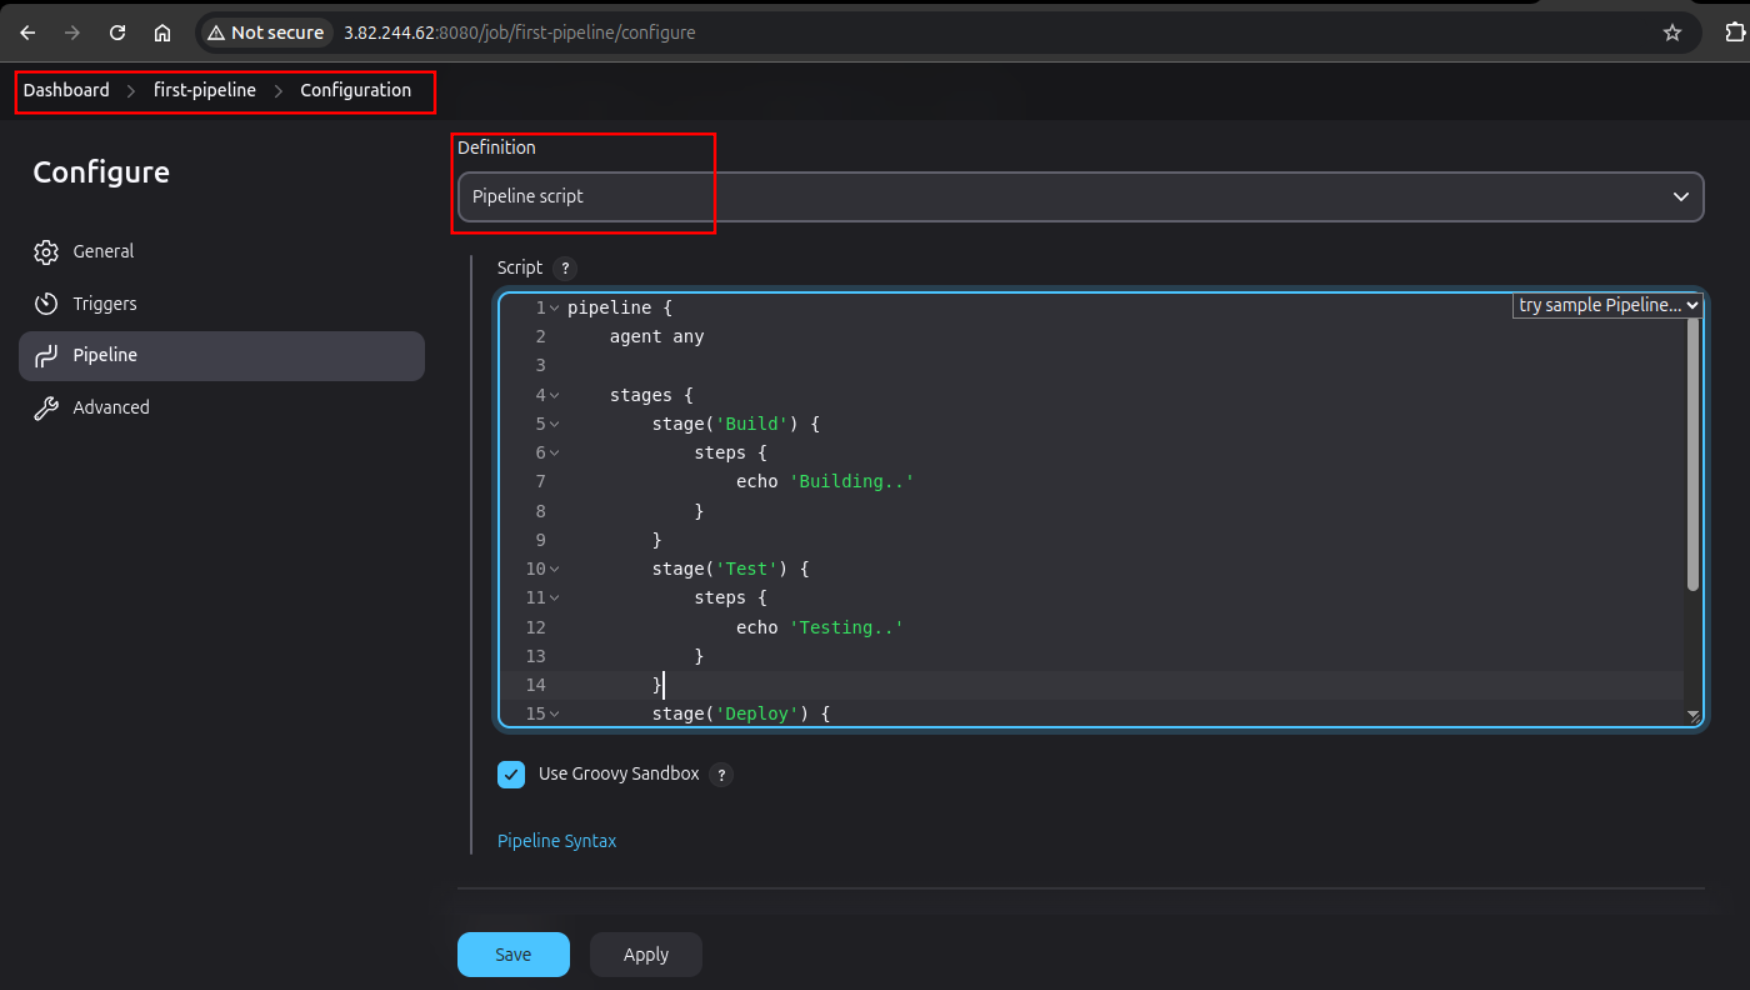The height and width of the screenshot is (990, 1750).
Task: Collapse the stages block fold arrow on line 4
Action: point(554,396)
